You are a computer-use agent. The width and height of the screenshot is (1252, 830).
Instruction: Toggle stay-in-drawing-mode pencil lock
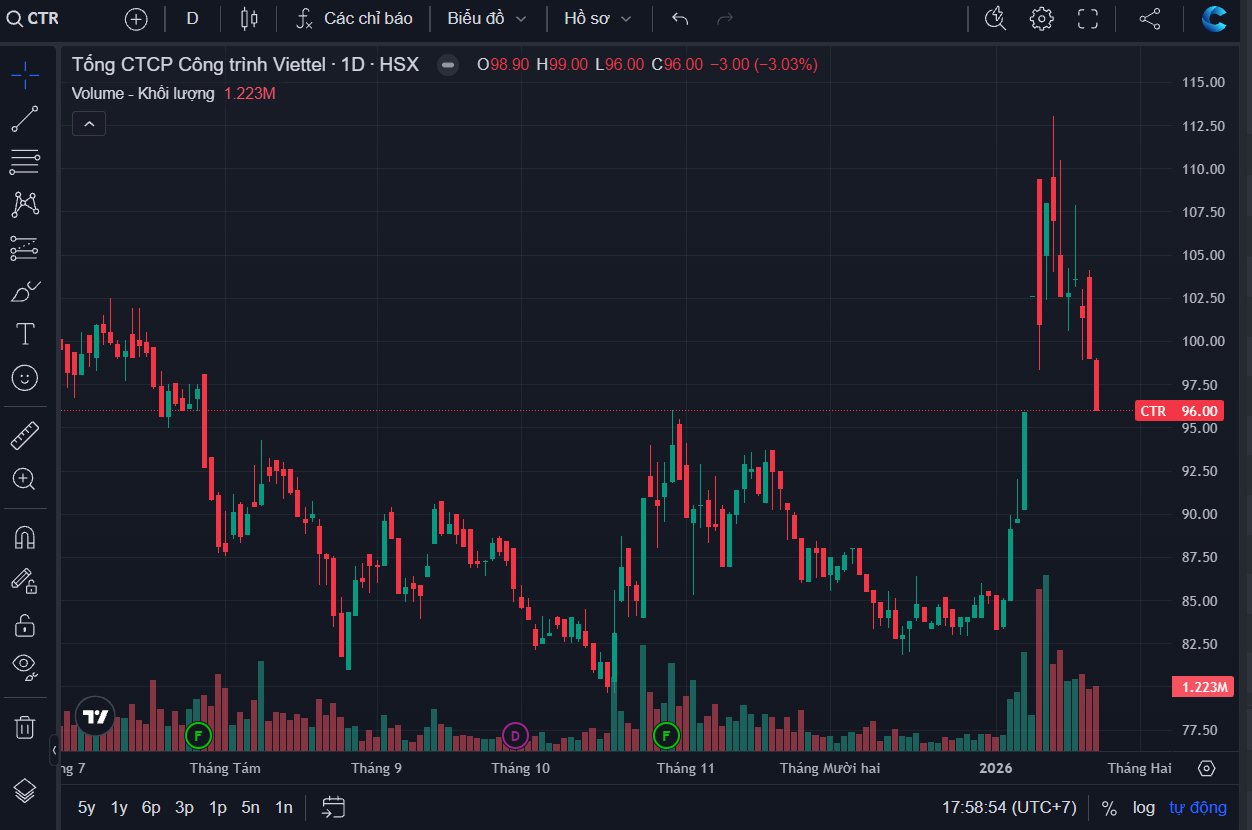click(25, 581)
